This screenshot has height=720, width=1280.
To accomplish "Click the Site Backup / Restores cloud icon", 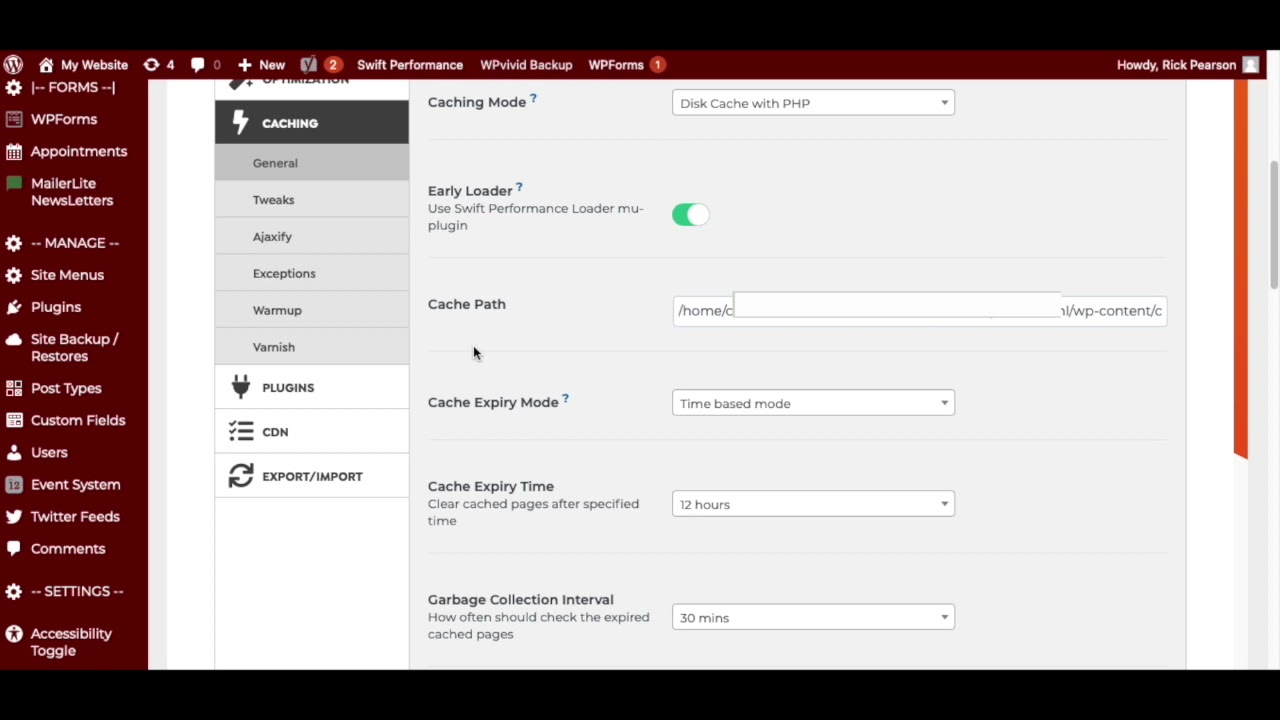I will [x=13, y=340].
